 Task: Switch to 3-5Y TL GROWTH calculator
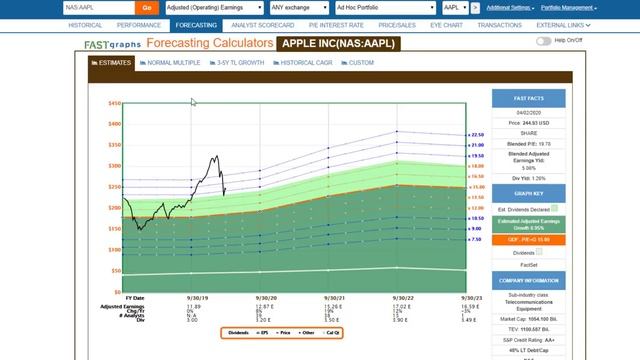[x=237, y=63]
